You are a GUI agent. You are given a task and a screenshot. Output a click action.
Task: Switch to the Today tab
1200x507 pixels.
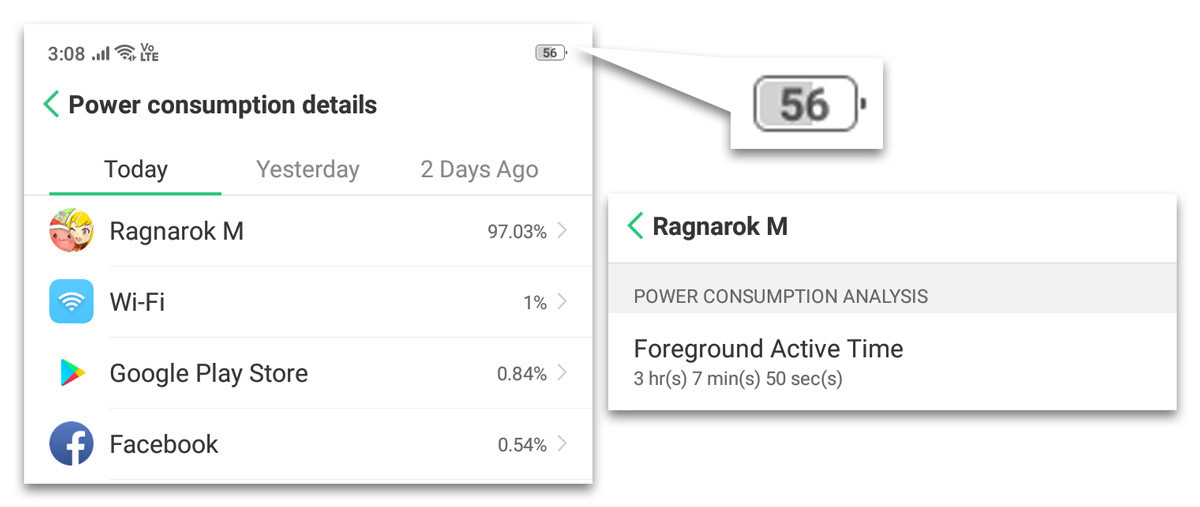tap(136, 169)
